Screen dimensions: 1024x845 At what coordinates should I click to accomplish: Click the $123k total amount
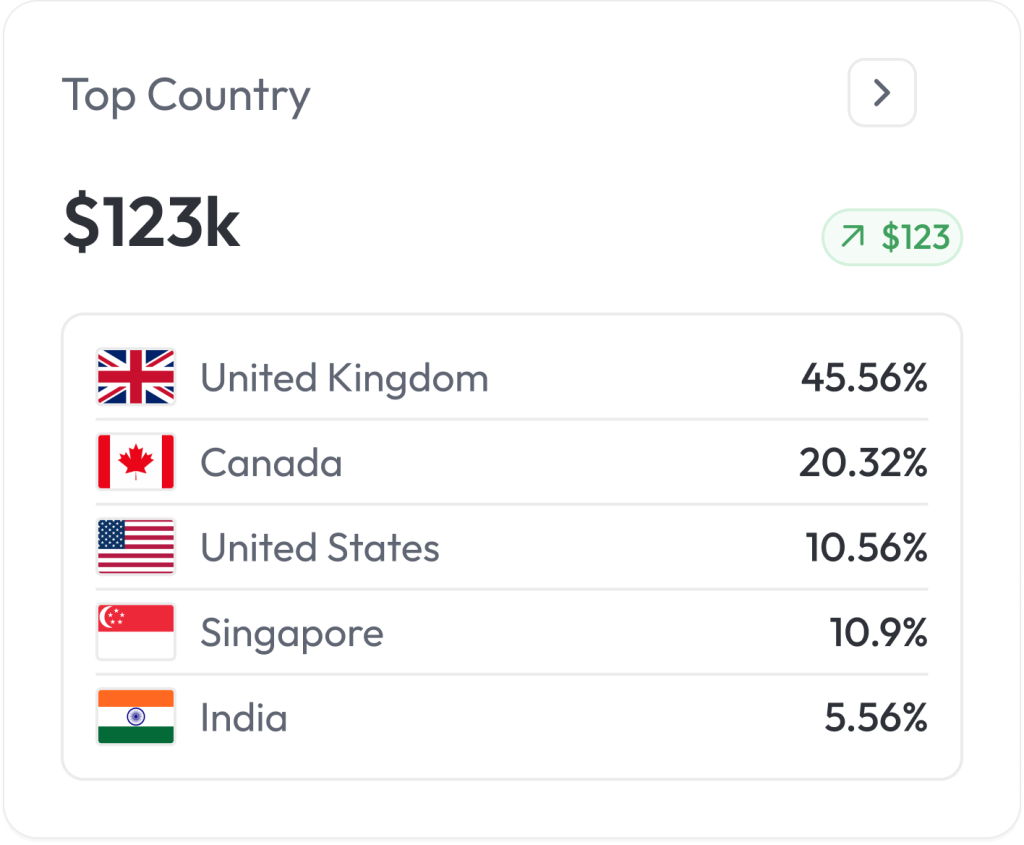tap(152, 224)
